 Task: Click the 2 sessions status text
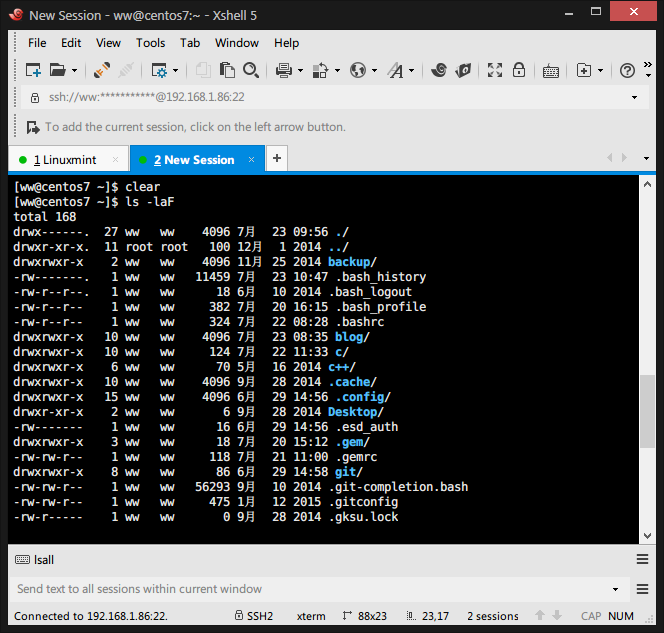point(492,616)
